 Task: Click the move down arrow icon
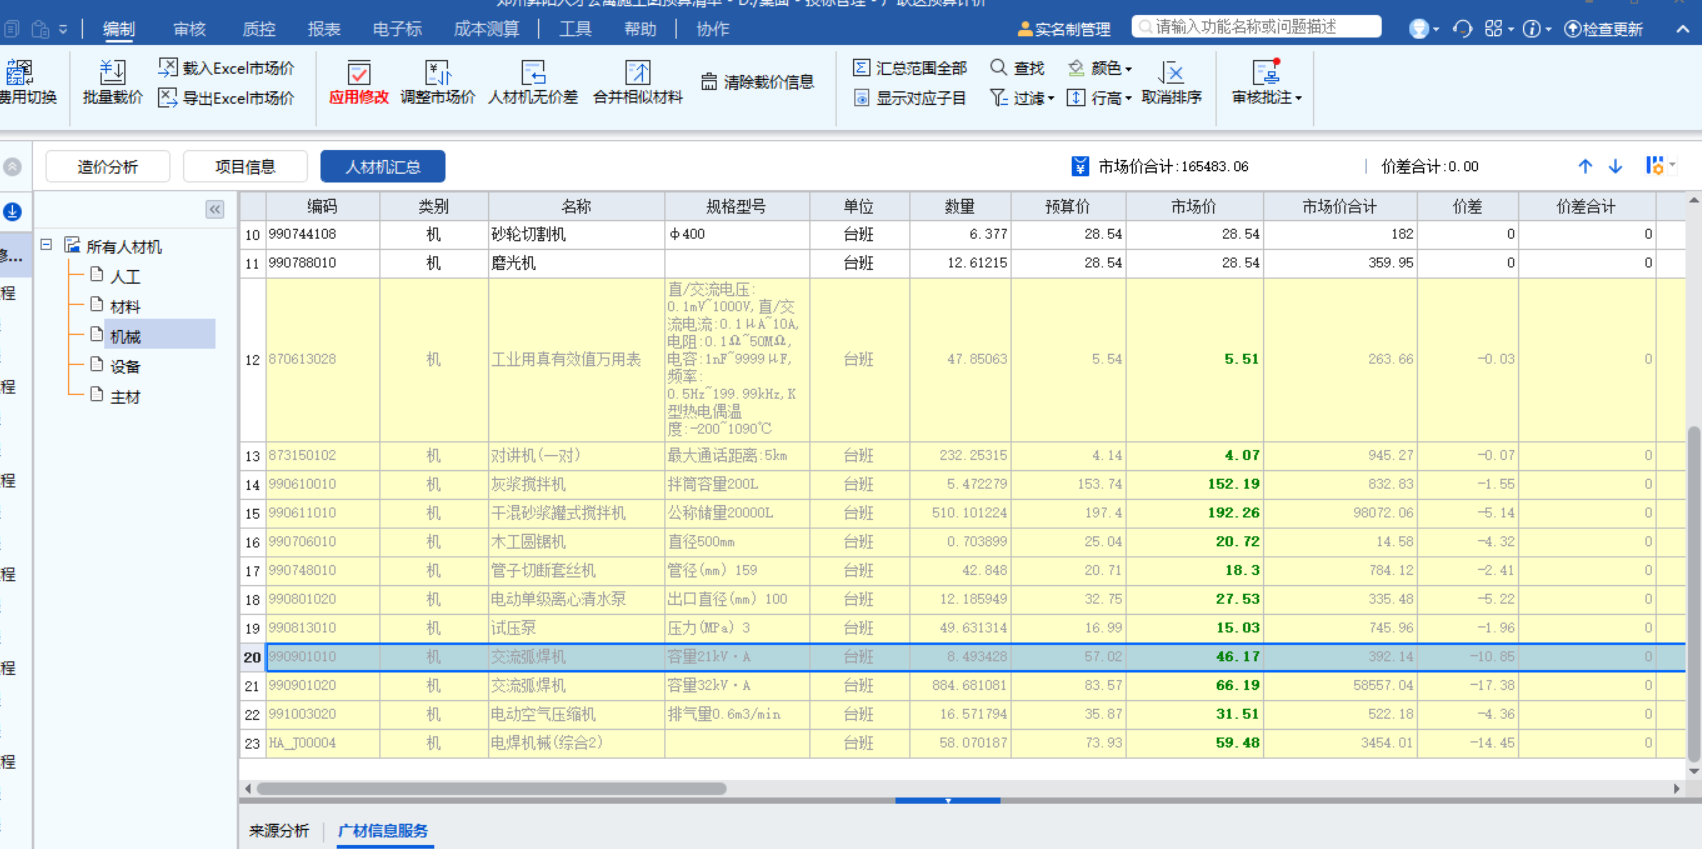coord(1615,166)
